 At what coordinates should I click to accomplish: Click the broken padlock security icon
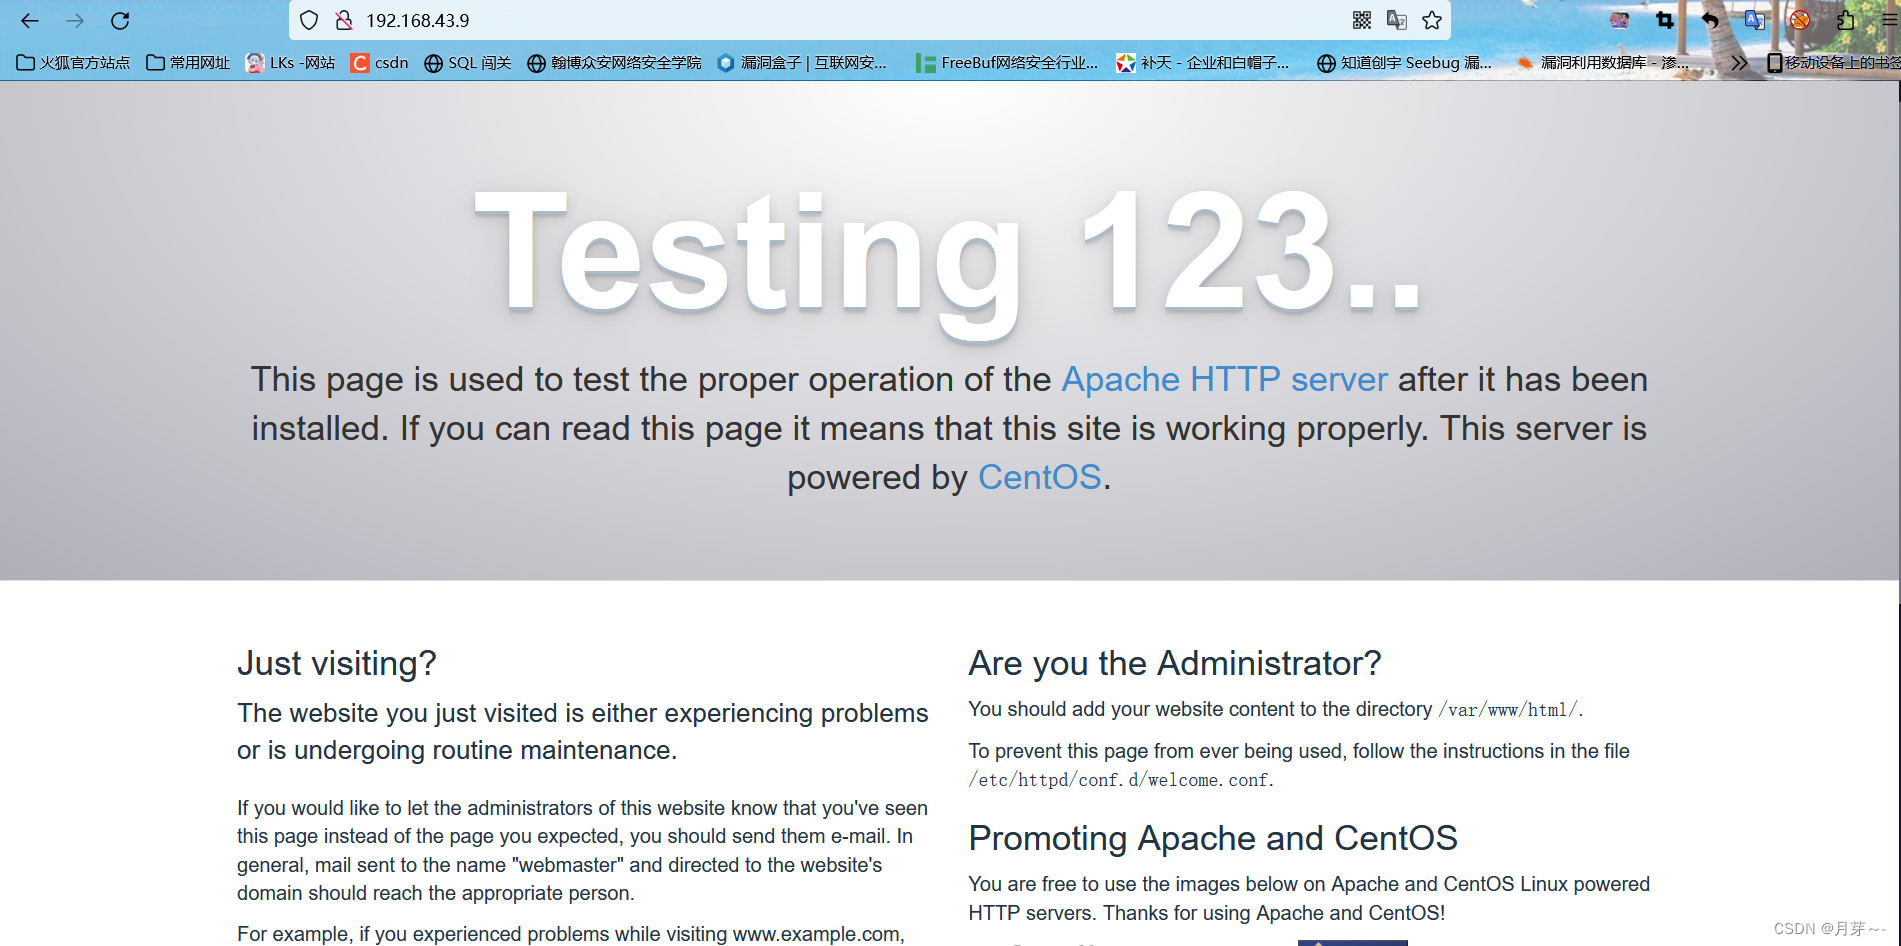pos(345,20)
